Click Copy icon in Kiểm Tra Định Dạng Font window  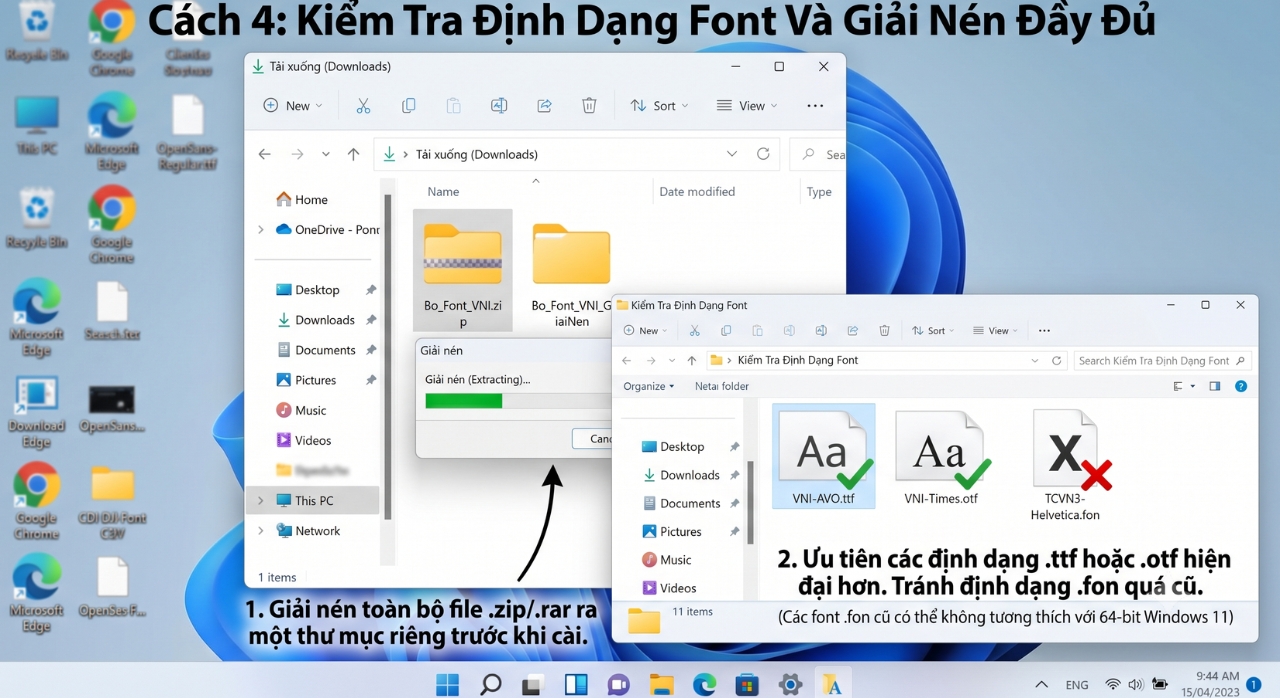[726, 330]
